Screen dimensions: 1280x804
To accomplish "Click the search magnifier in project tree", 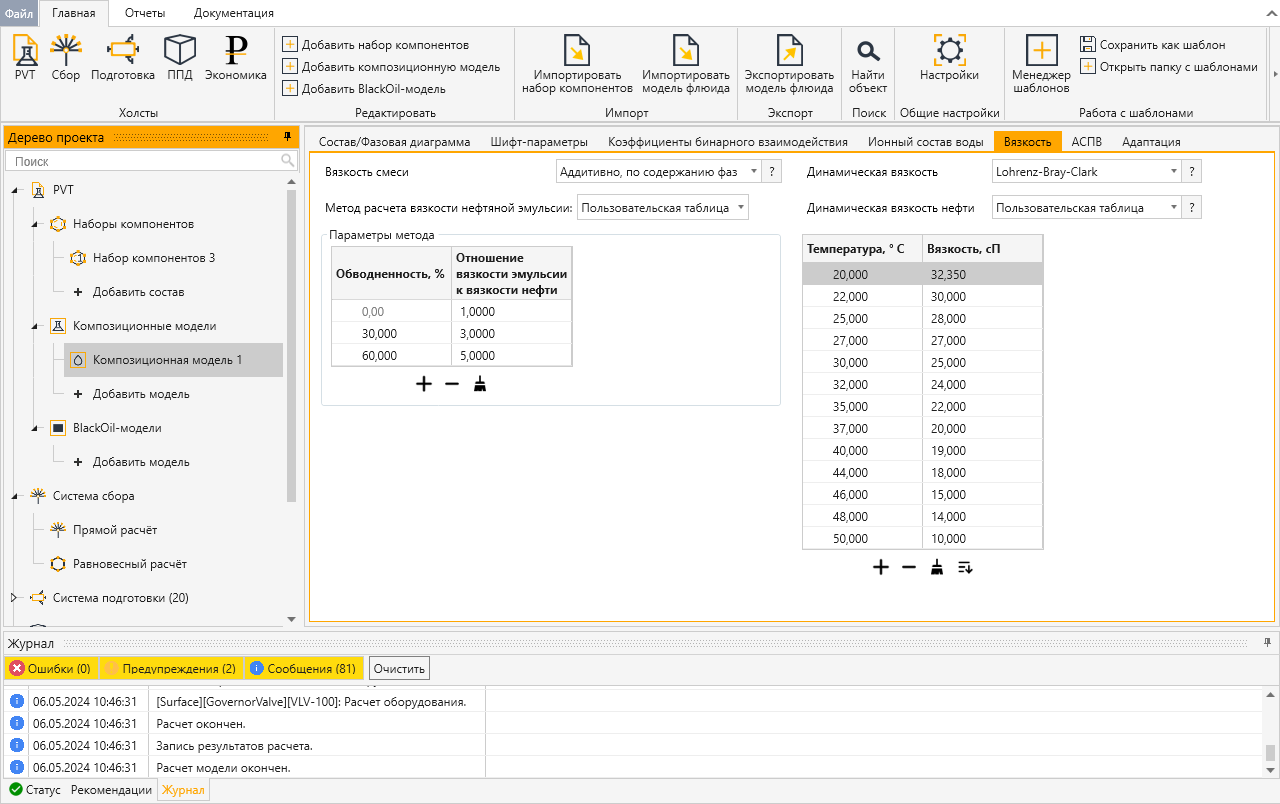I will coord(287,161).
